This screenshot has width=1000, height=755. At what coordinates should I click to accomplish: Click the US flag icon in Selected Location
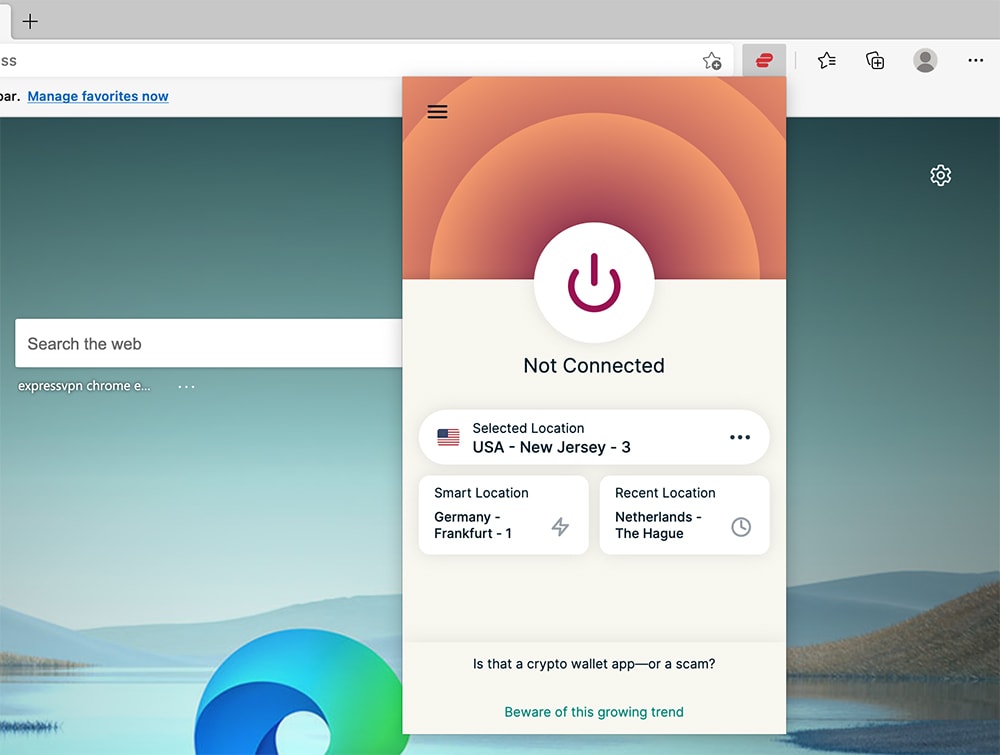448,437
